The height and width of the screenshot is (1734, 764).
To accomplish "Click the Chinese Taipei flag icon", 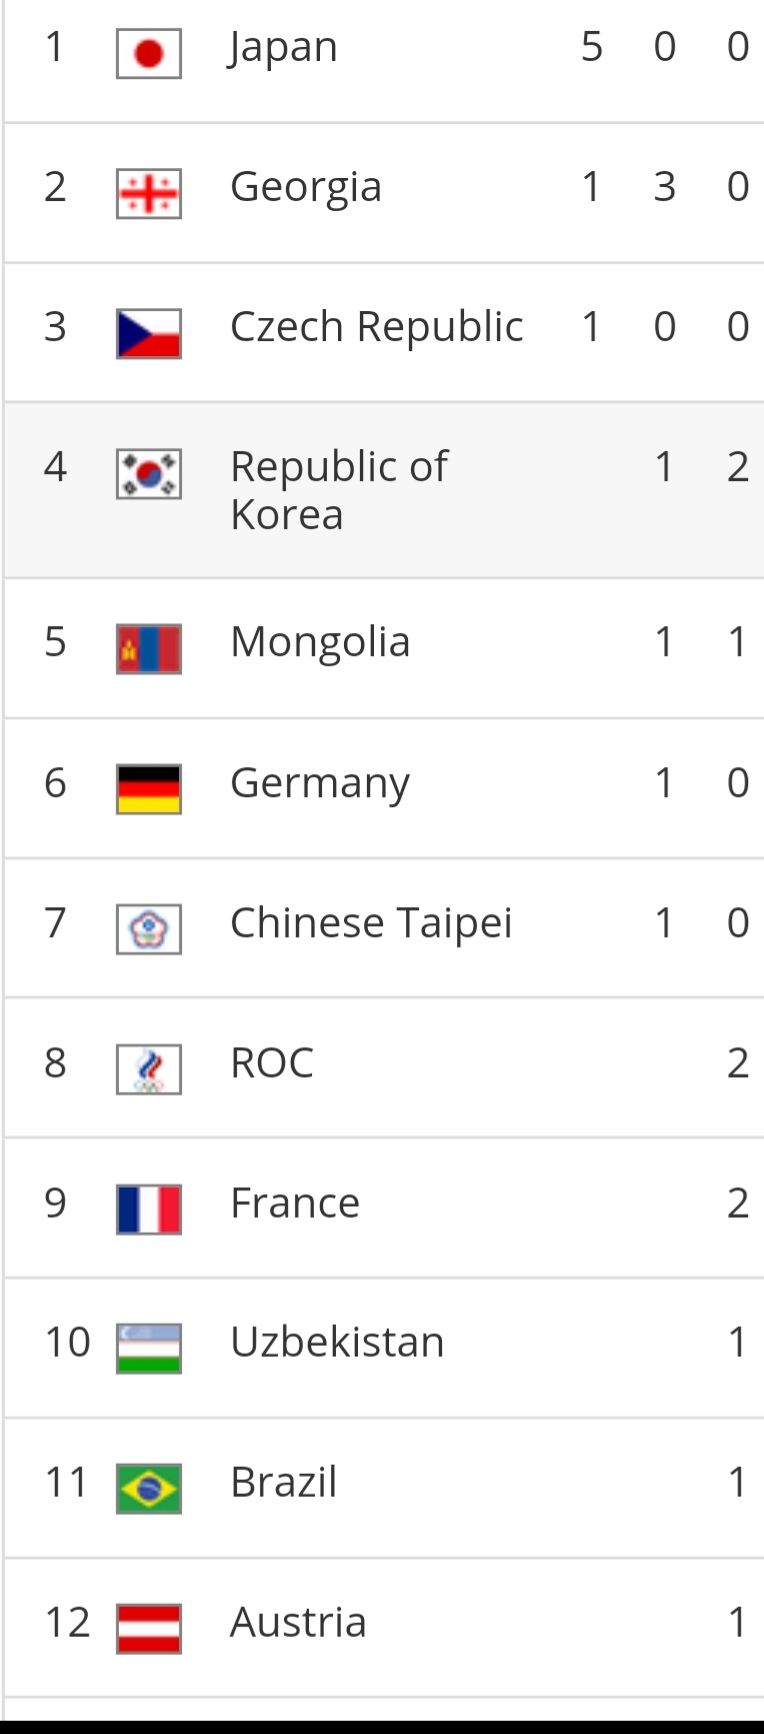I will (x=149, y=929).
